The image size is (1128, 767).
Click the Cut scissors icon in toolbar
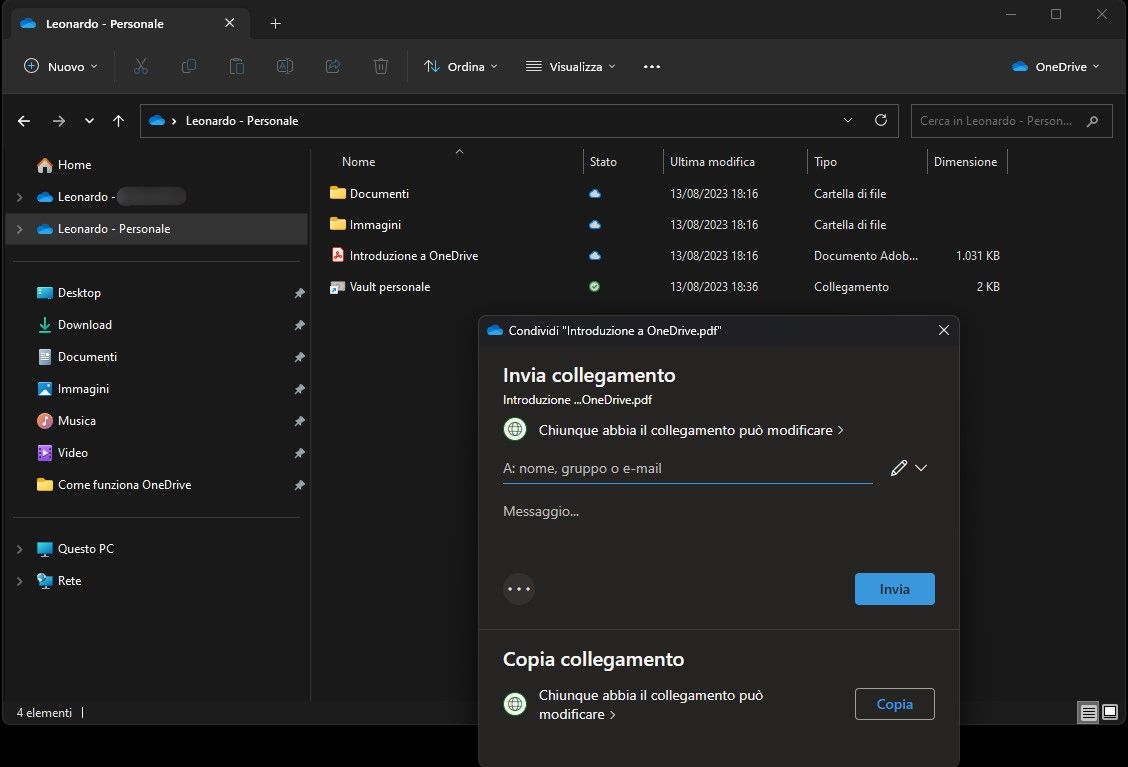coord(141,66)
